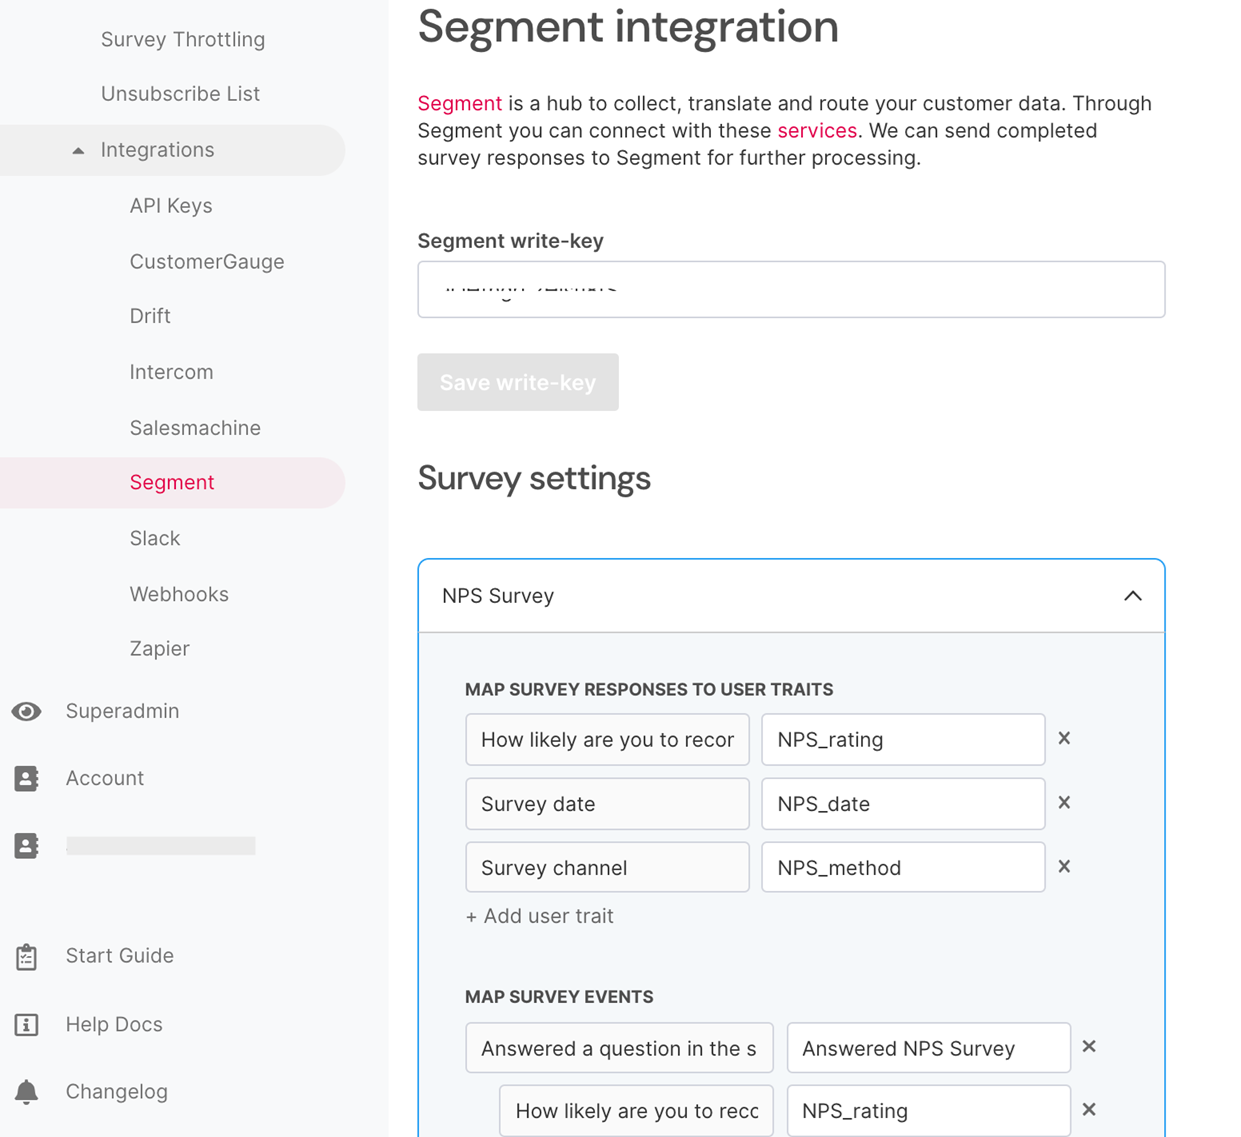
Task: Open Changelog via the bell icon
Action: [27, 1091]
